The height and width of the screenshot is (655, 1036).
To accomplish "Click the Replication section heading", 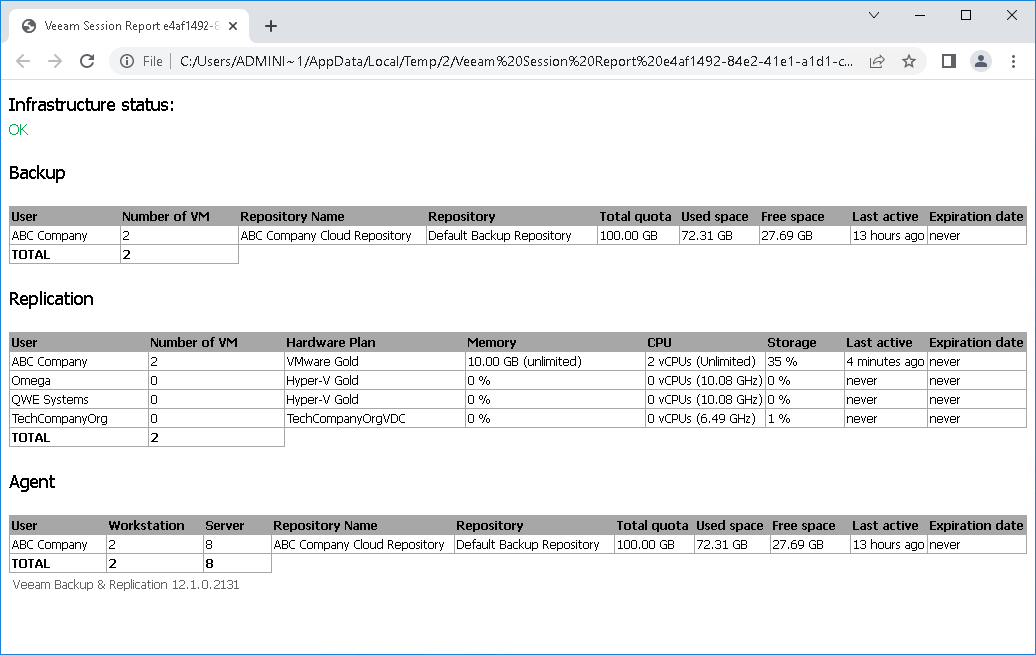I will [x=51, y=299].
